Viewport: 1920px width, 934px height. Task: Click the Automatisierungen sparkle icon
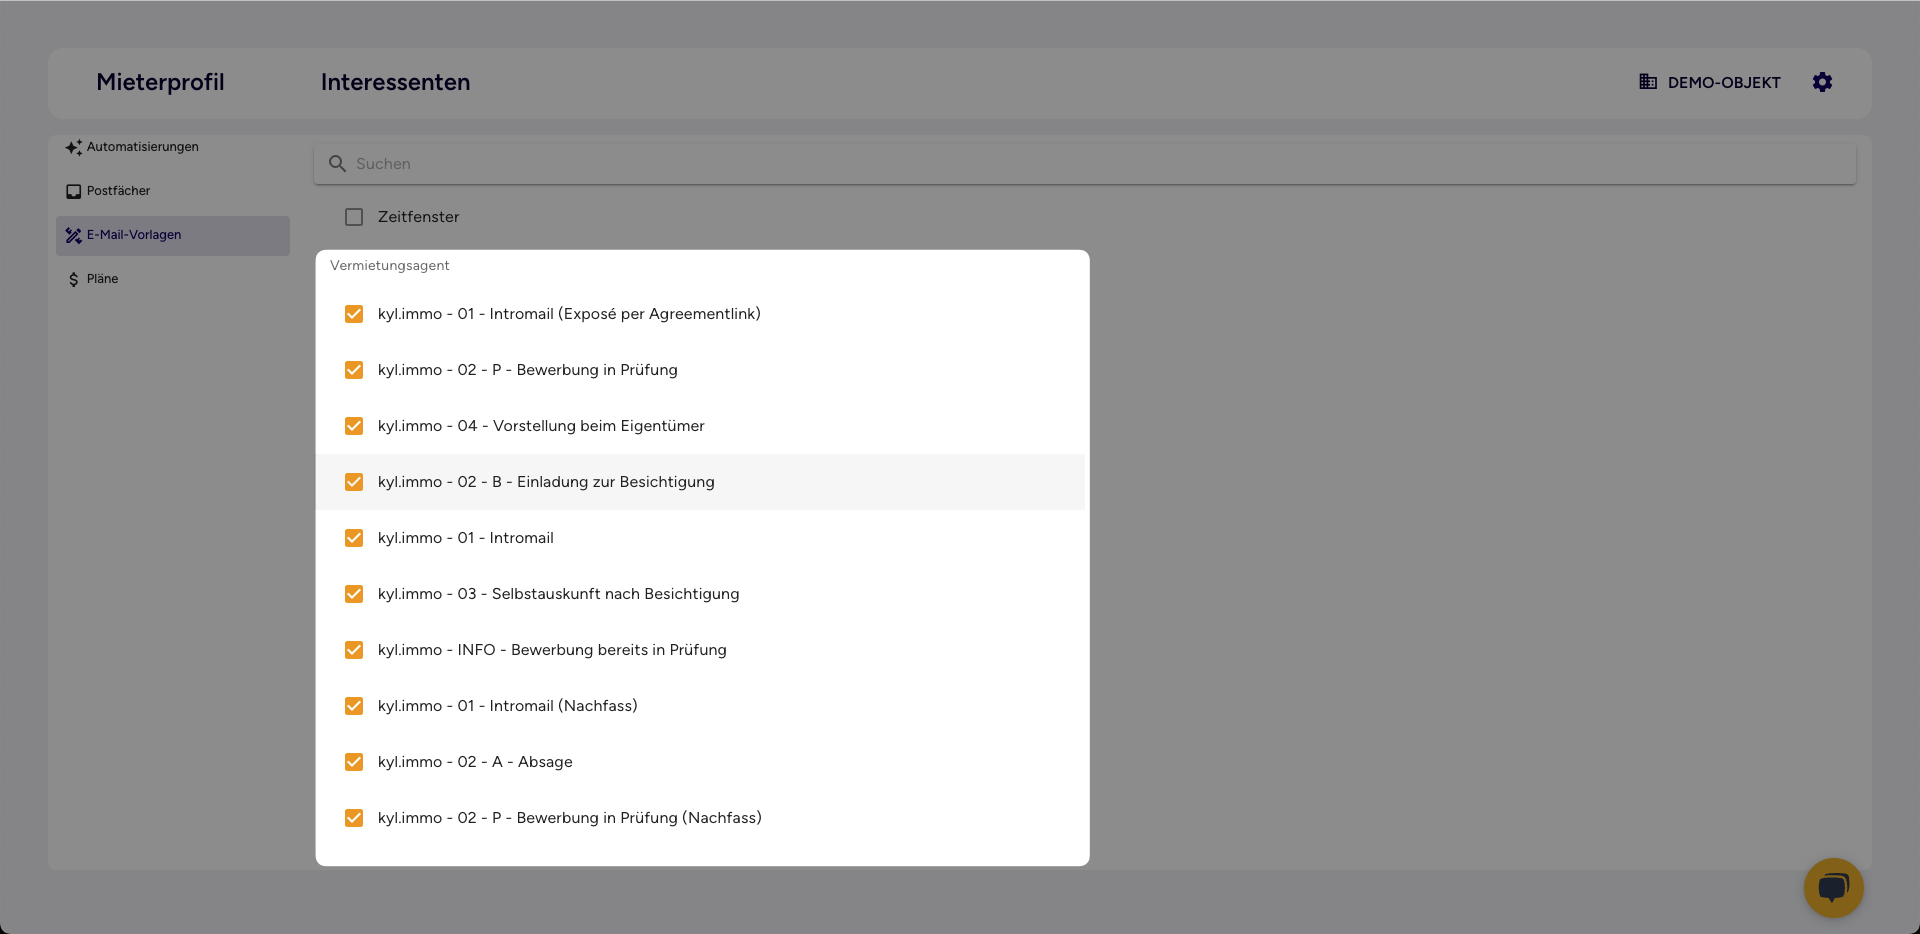click(x=73, y=147)
